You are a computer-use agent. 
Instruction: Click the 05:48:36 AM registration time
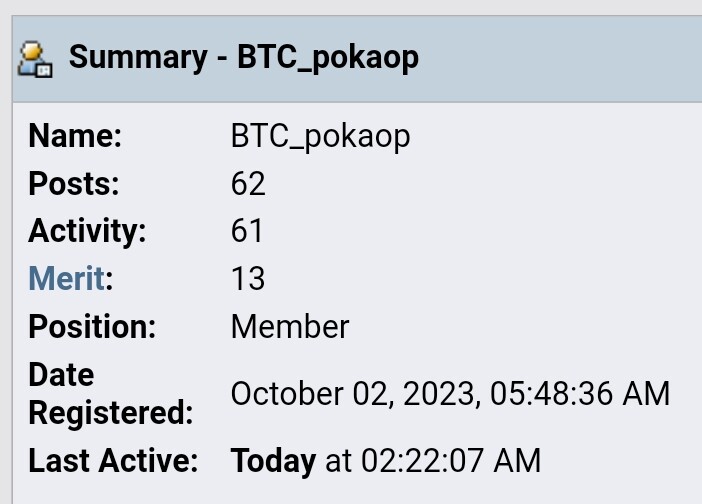[x=580, y=394]
